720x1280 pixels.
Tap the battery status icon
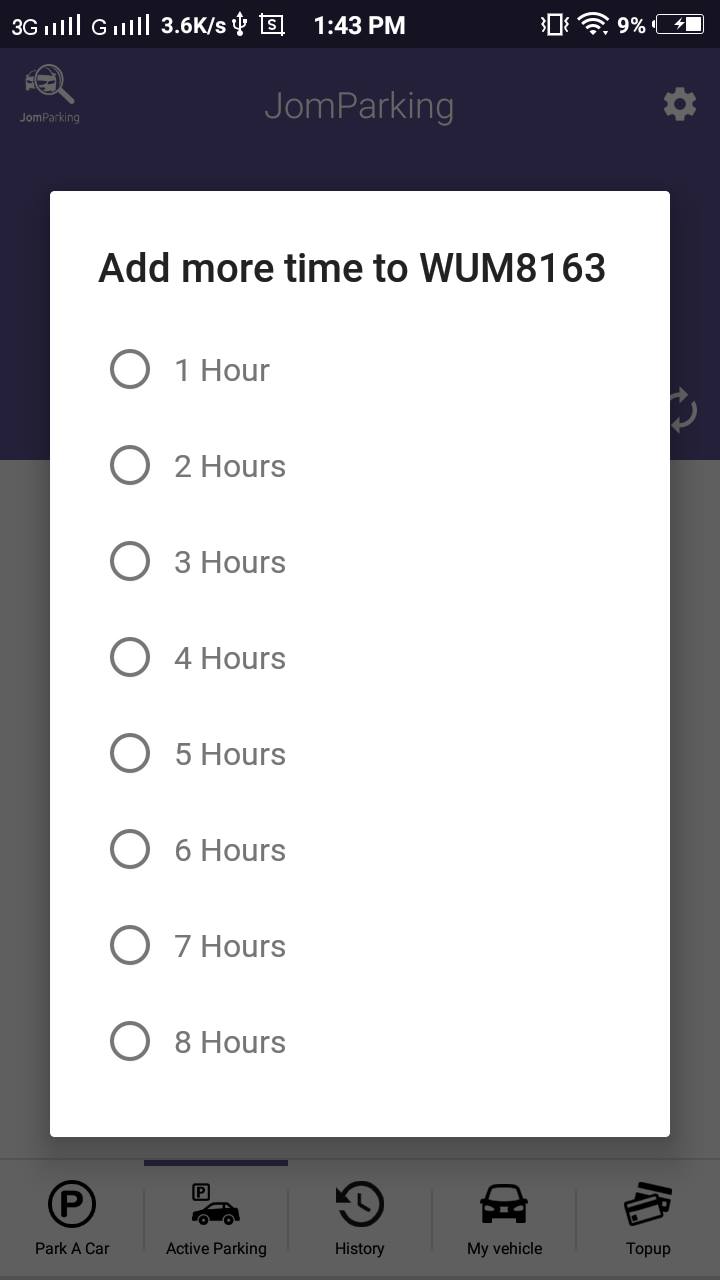[x=680, y=24]
